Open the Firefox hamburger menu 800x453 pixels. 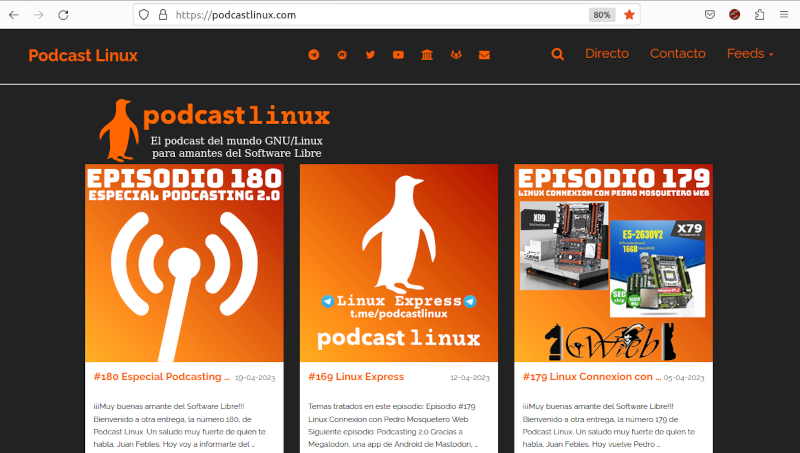[x=784, y=15]
